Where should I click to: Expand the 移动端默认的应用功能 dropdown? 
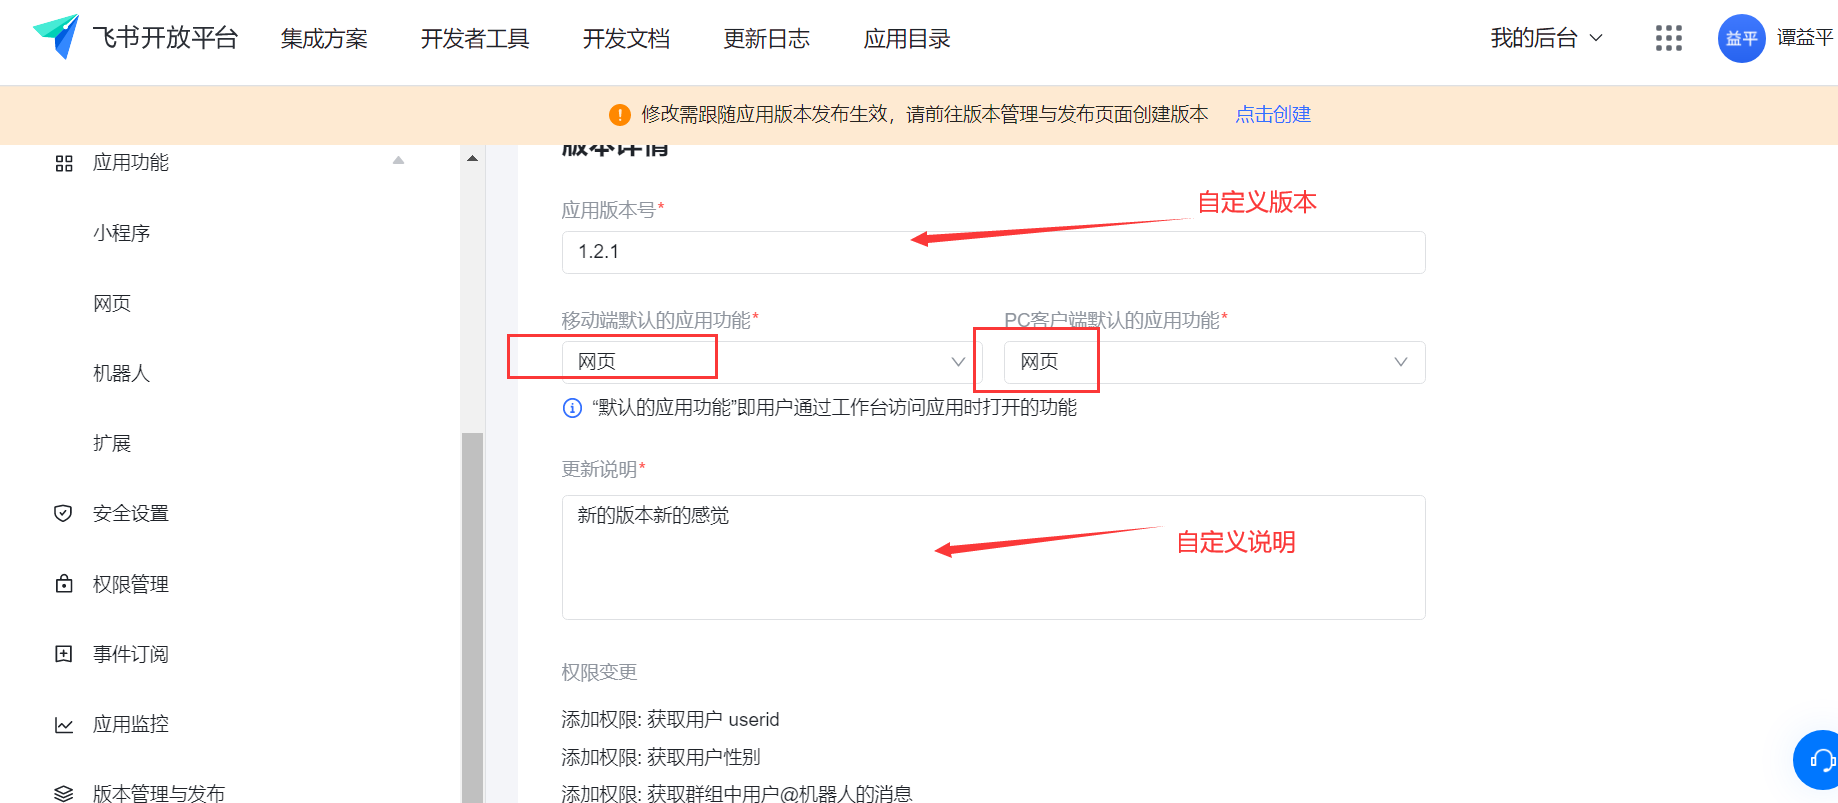pos(957,362)
